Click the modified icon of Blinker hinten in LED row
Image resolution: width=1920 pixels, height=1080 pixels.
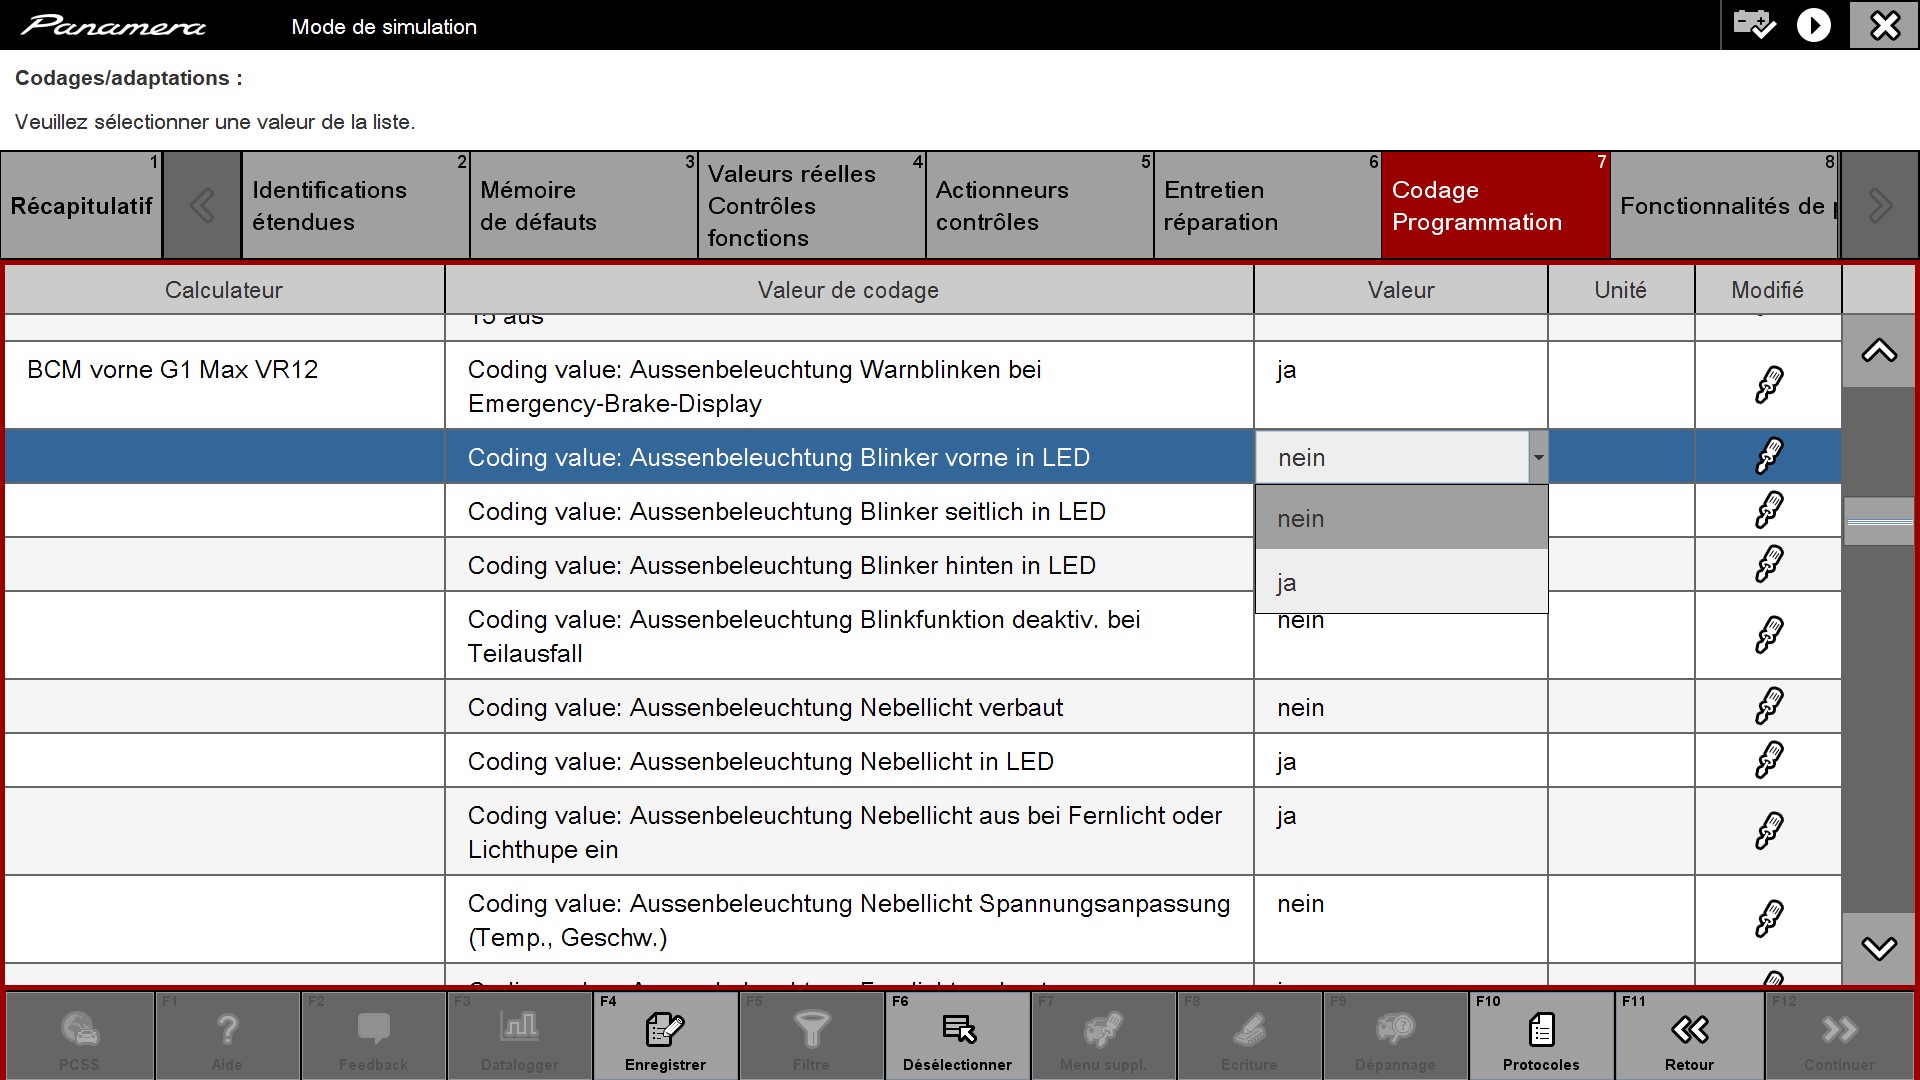pyautogui.click(x=1769, y=564)
